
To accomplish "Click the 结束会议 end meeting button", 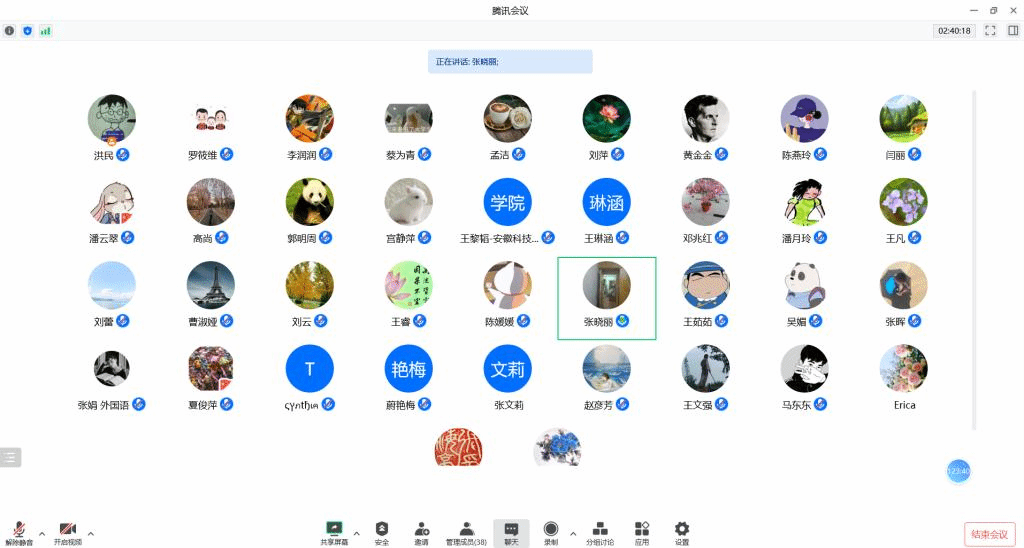I will tap(989, 534).
